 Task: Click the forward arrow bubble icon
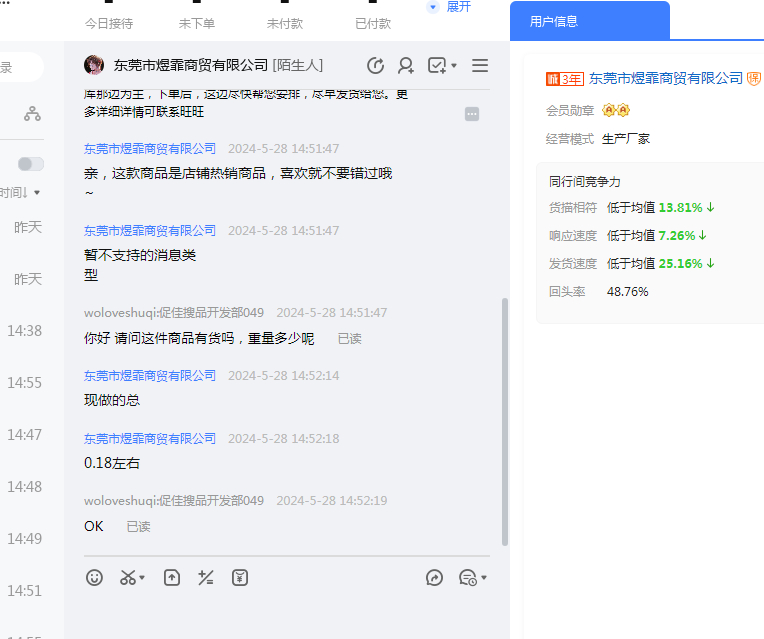[x=434, y=577]
